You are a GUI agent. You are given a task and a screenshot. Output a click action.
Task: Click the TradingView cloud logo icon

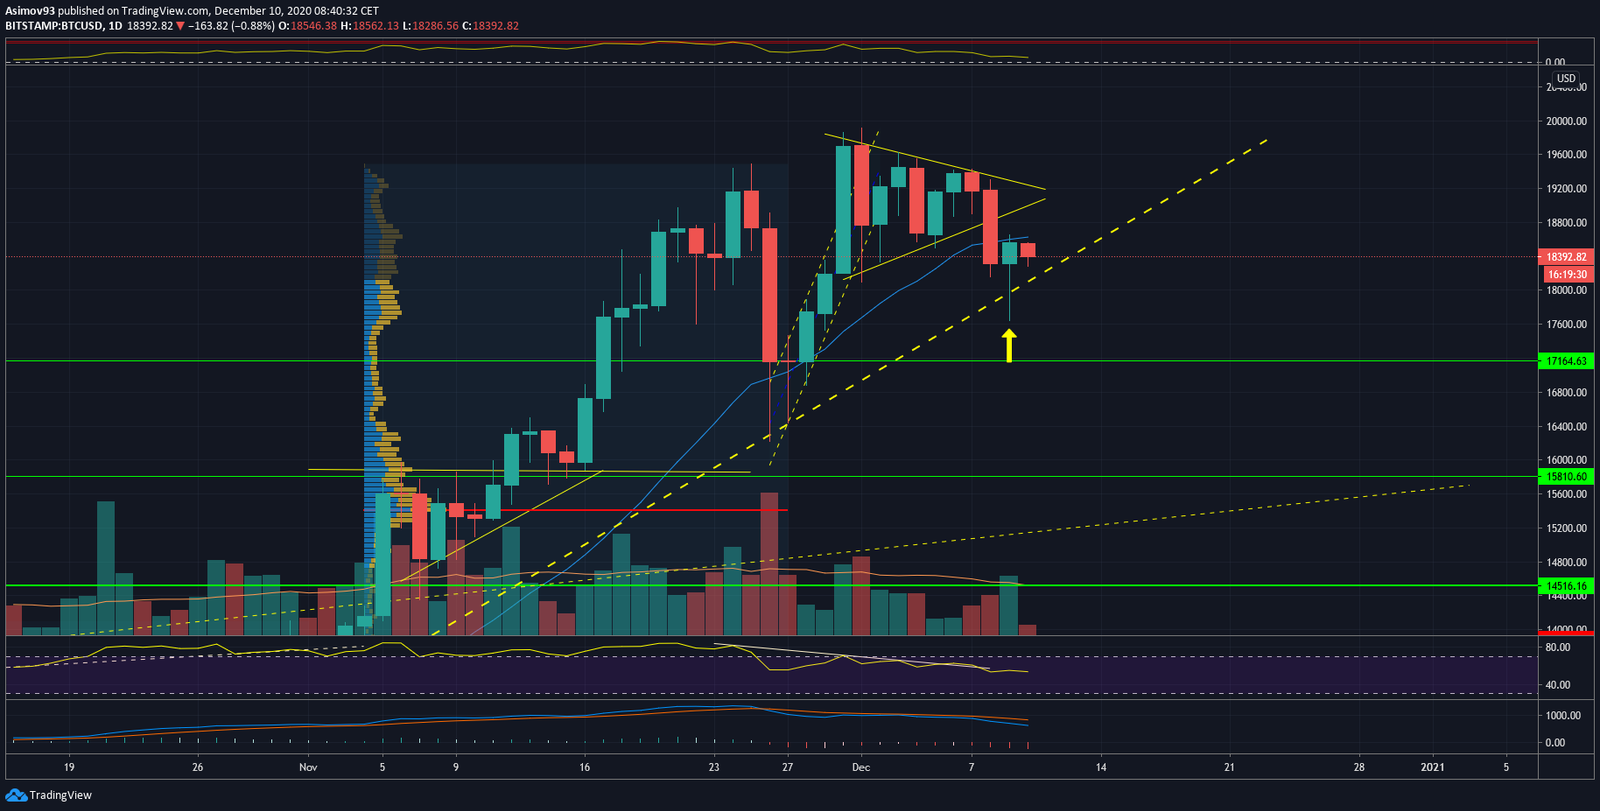[16, 795]
